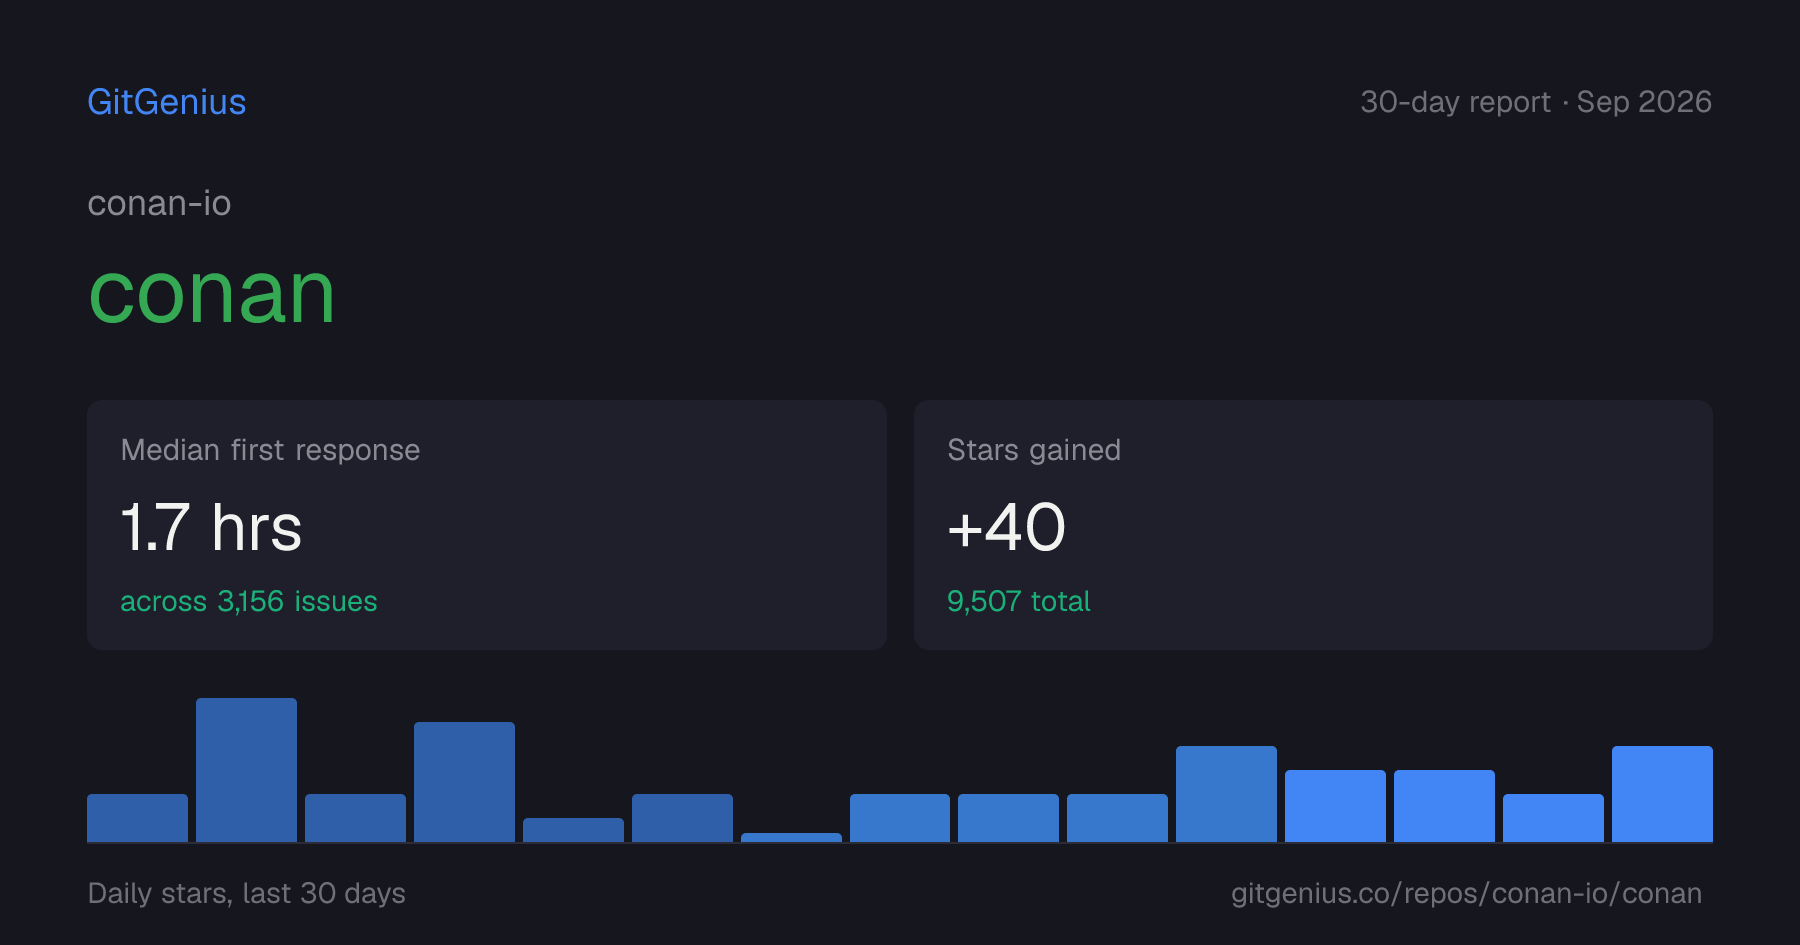
Task: Open the Stars gained card
Action: click(1313, 525)
